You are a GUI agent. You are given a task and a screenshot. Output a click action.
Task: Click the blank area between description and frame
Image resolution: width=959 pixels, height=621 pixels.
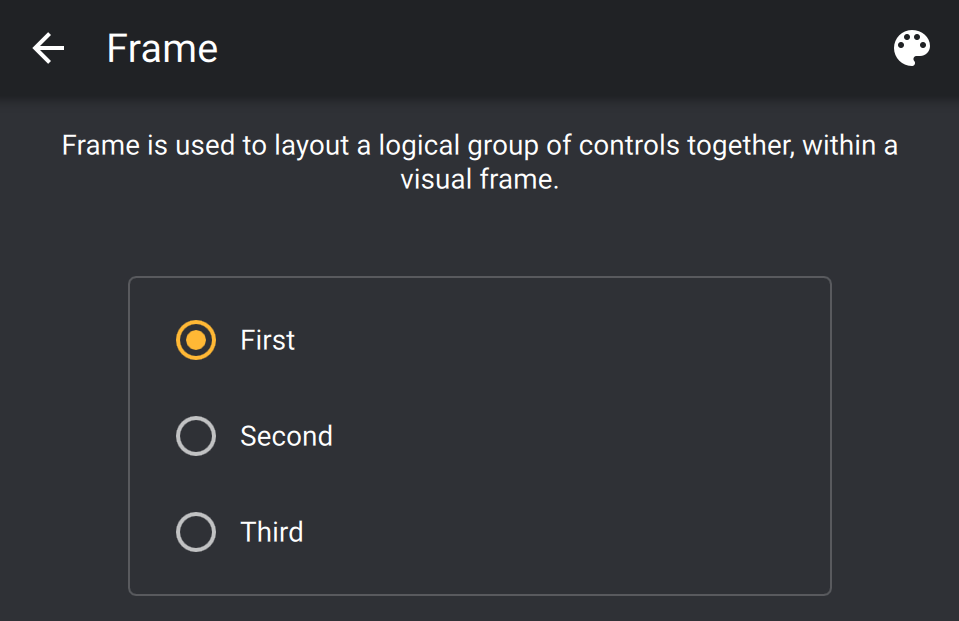pyautogui.click(x=480, y=236)
